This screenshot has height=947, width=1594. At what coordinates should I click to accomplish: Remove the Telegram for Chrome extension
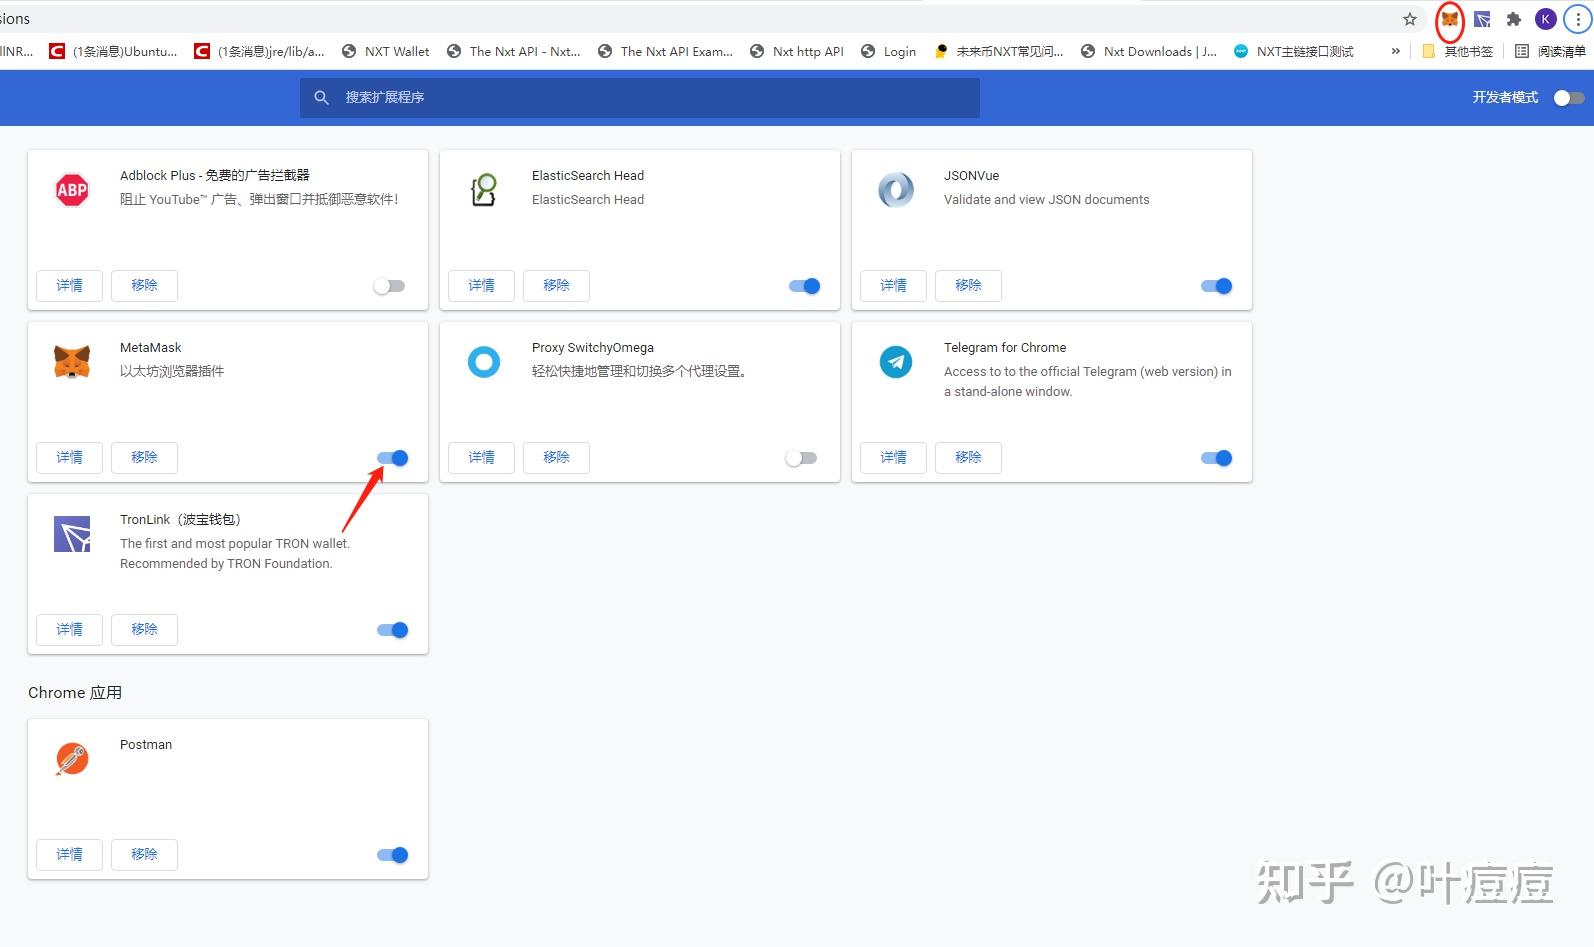click(968, 458)
